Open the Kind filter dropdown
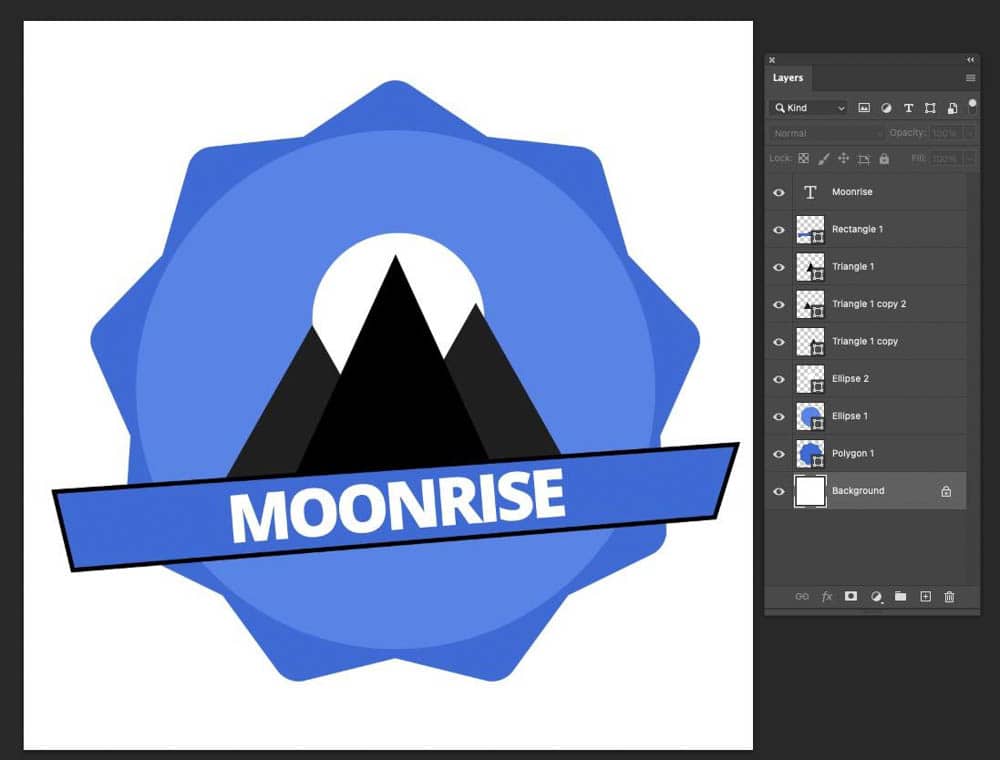This screenshot has height=760, width=1000. point(809,108)
